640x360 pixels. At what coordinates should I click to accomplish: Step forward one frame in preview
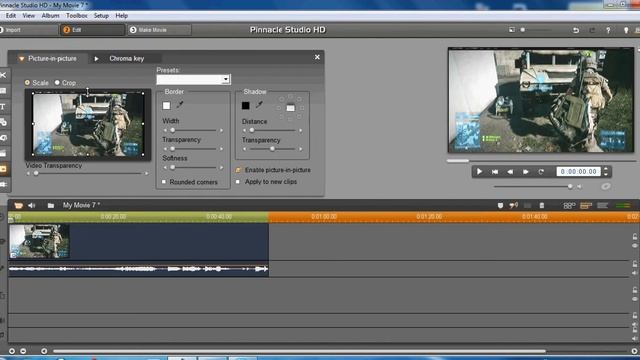[526, 172]
